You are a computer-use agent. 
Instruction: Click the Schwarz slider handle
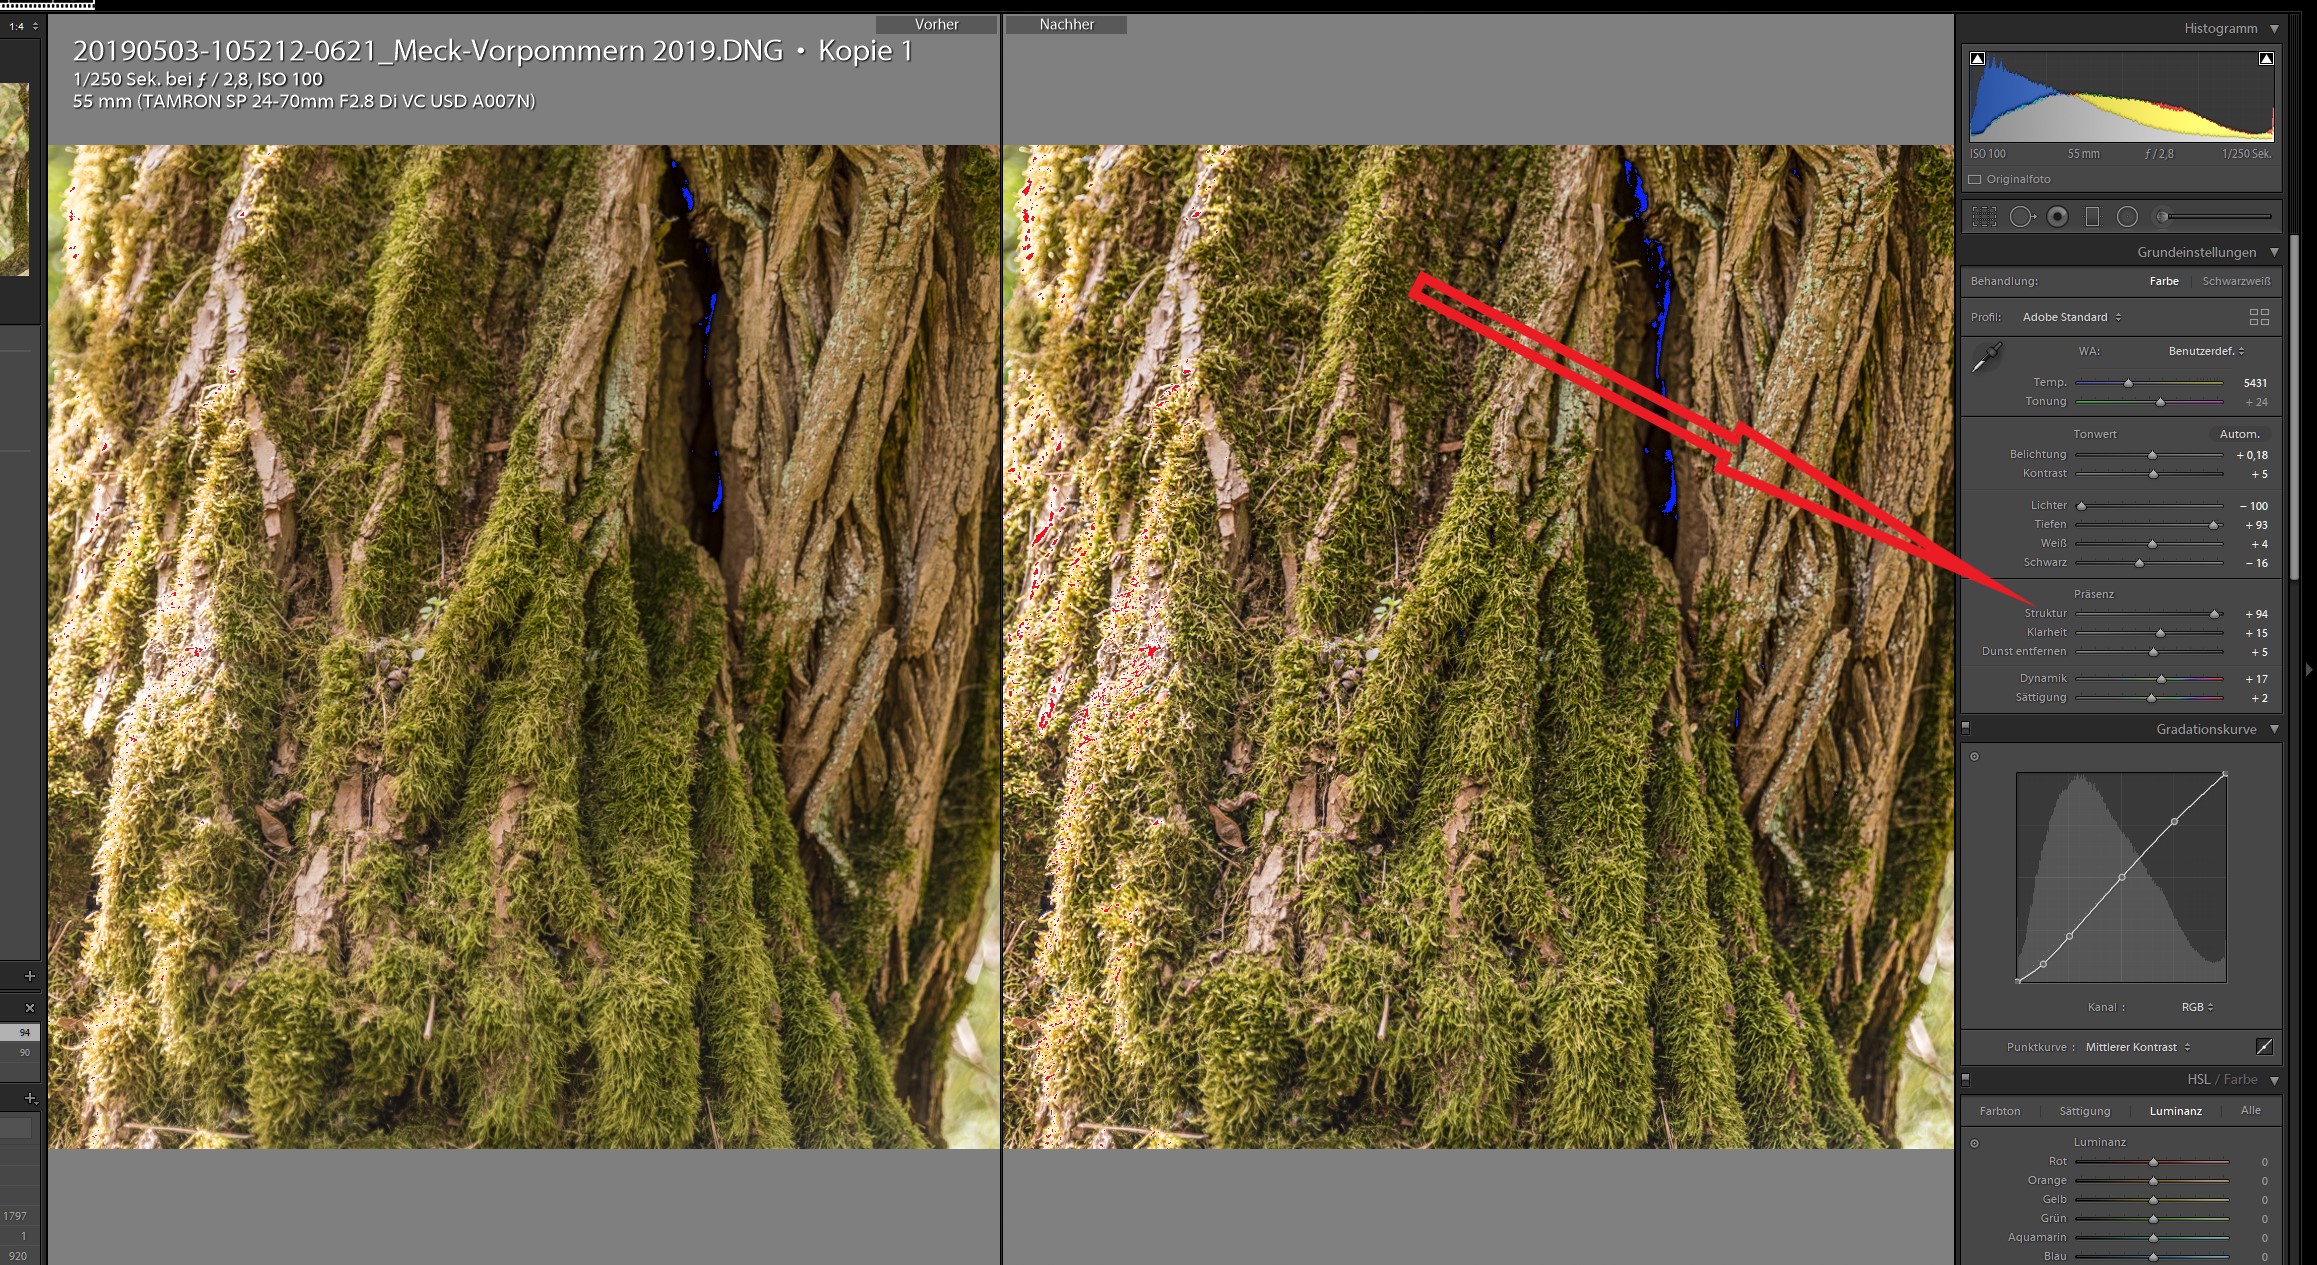coord(2139,564)
